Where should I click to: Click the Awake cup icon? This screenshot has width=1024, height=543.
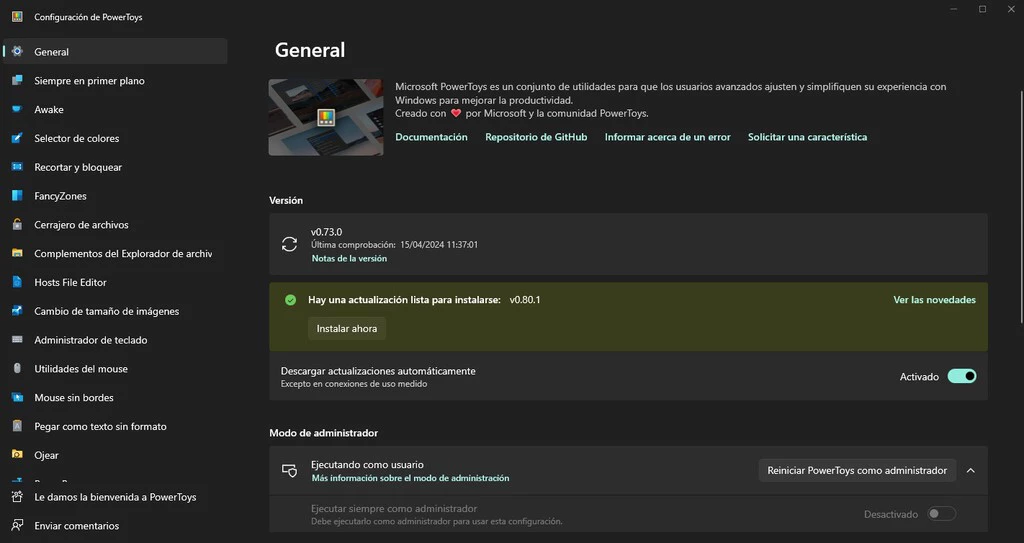[18, 108]
